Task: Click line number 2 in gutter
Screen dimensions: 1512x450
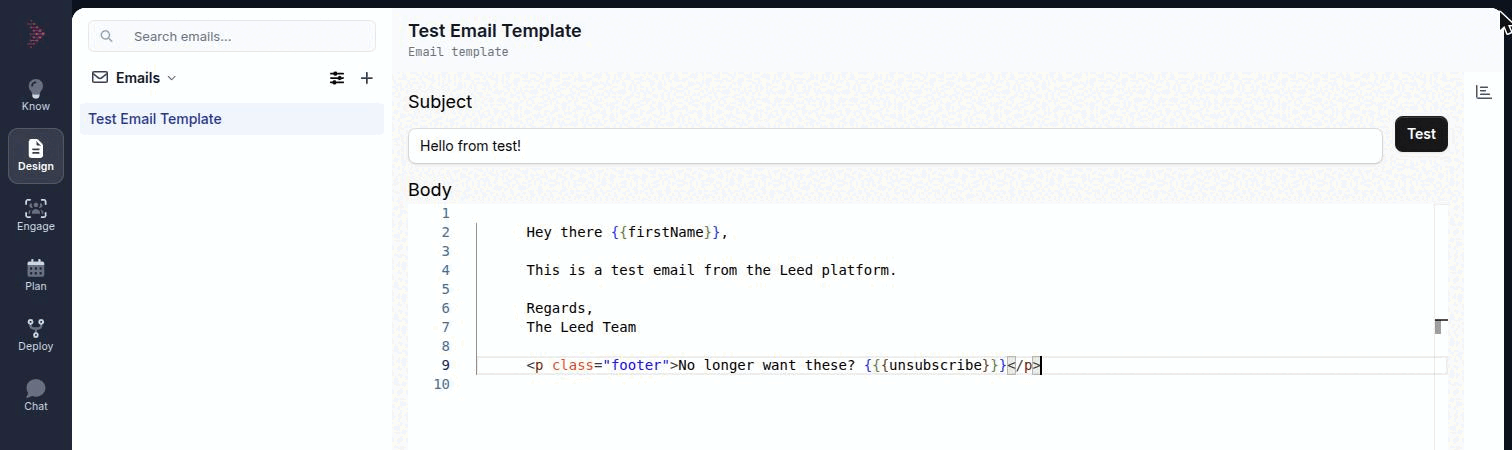Action: pyautogui.click(x=445, y=232)
